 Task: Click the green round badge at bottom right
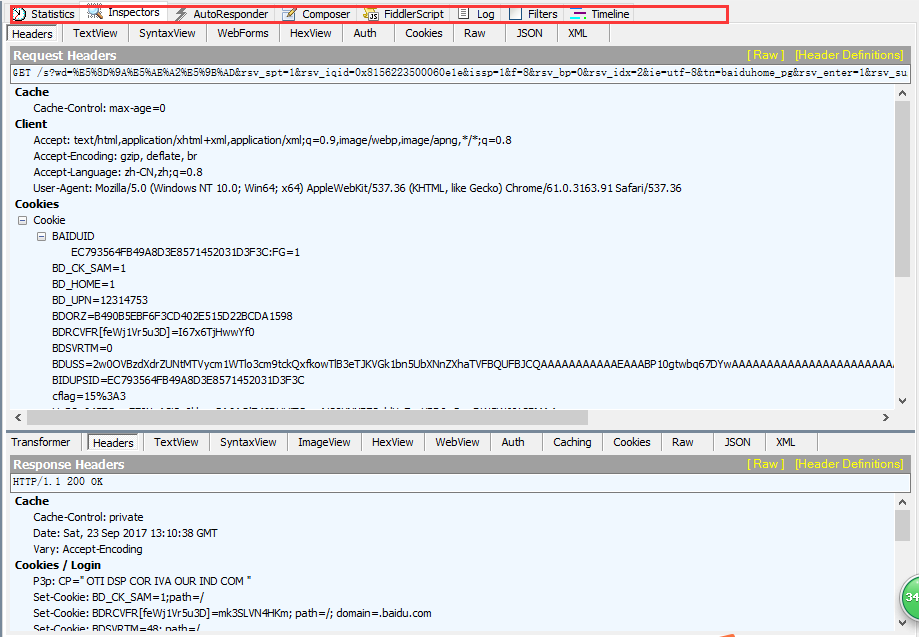pos(910,596)
